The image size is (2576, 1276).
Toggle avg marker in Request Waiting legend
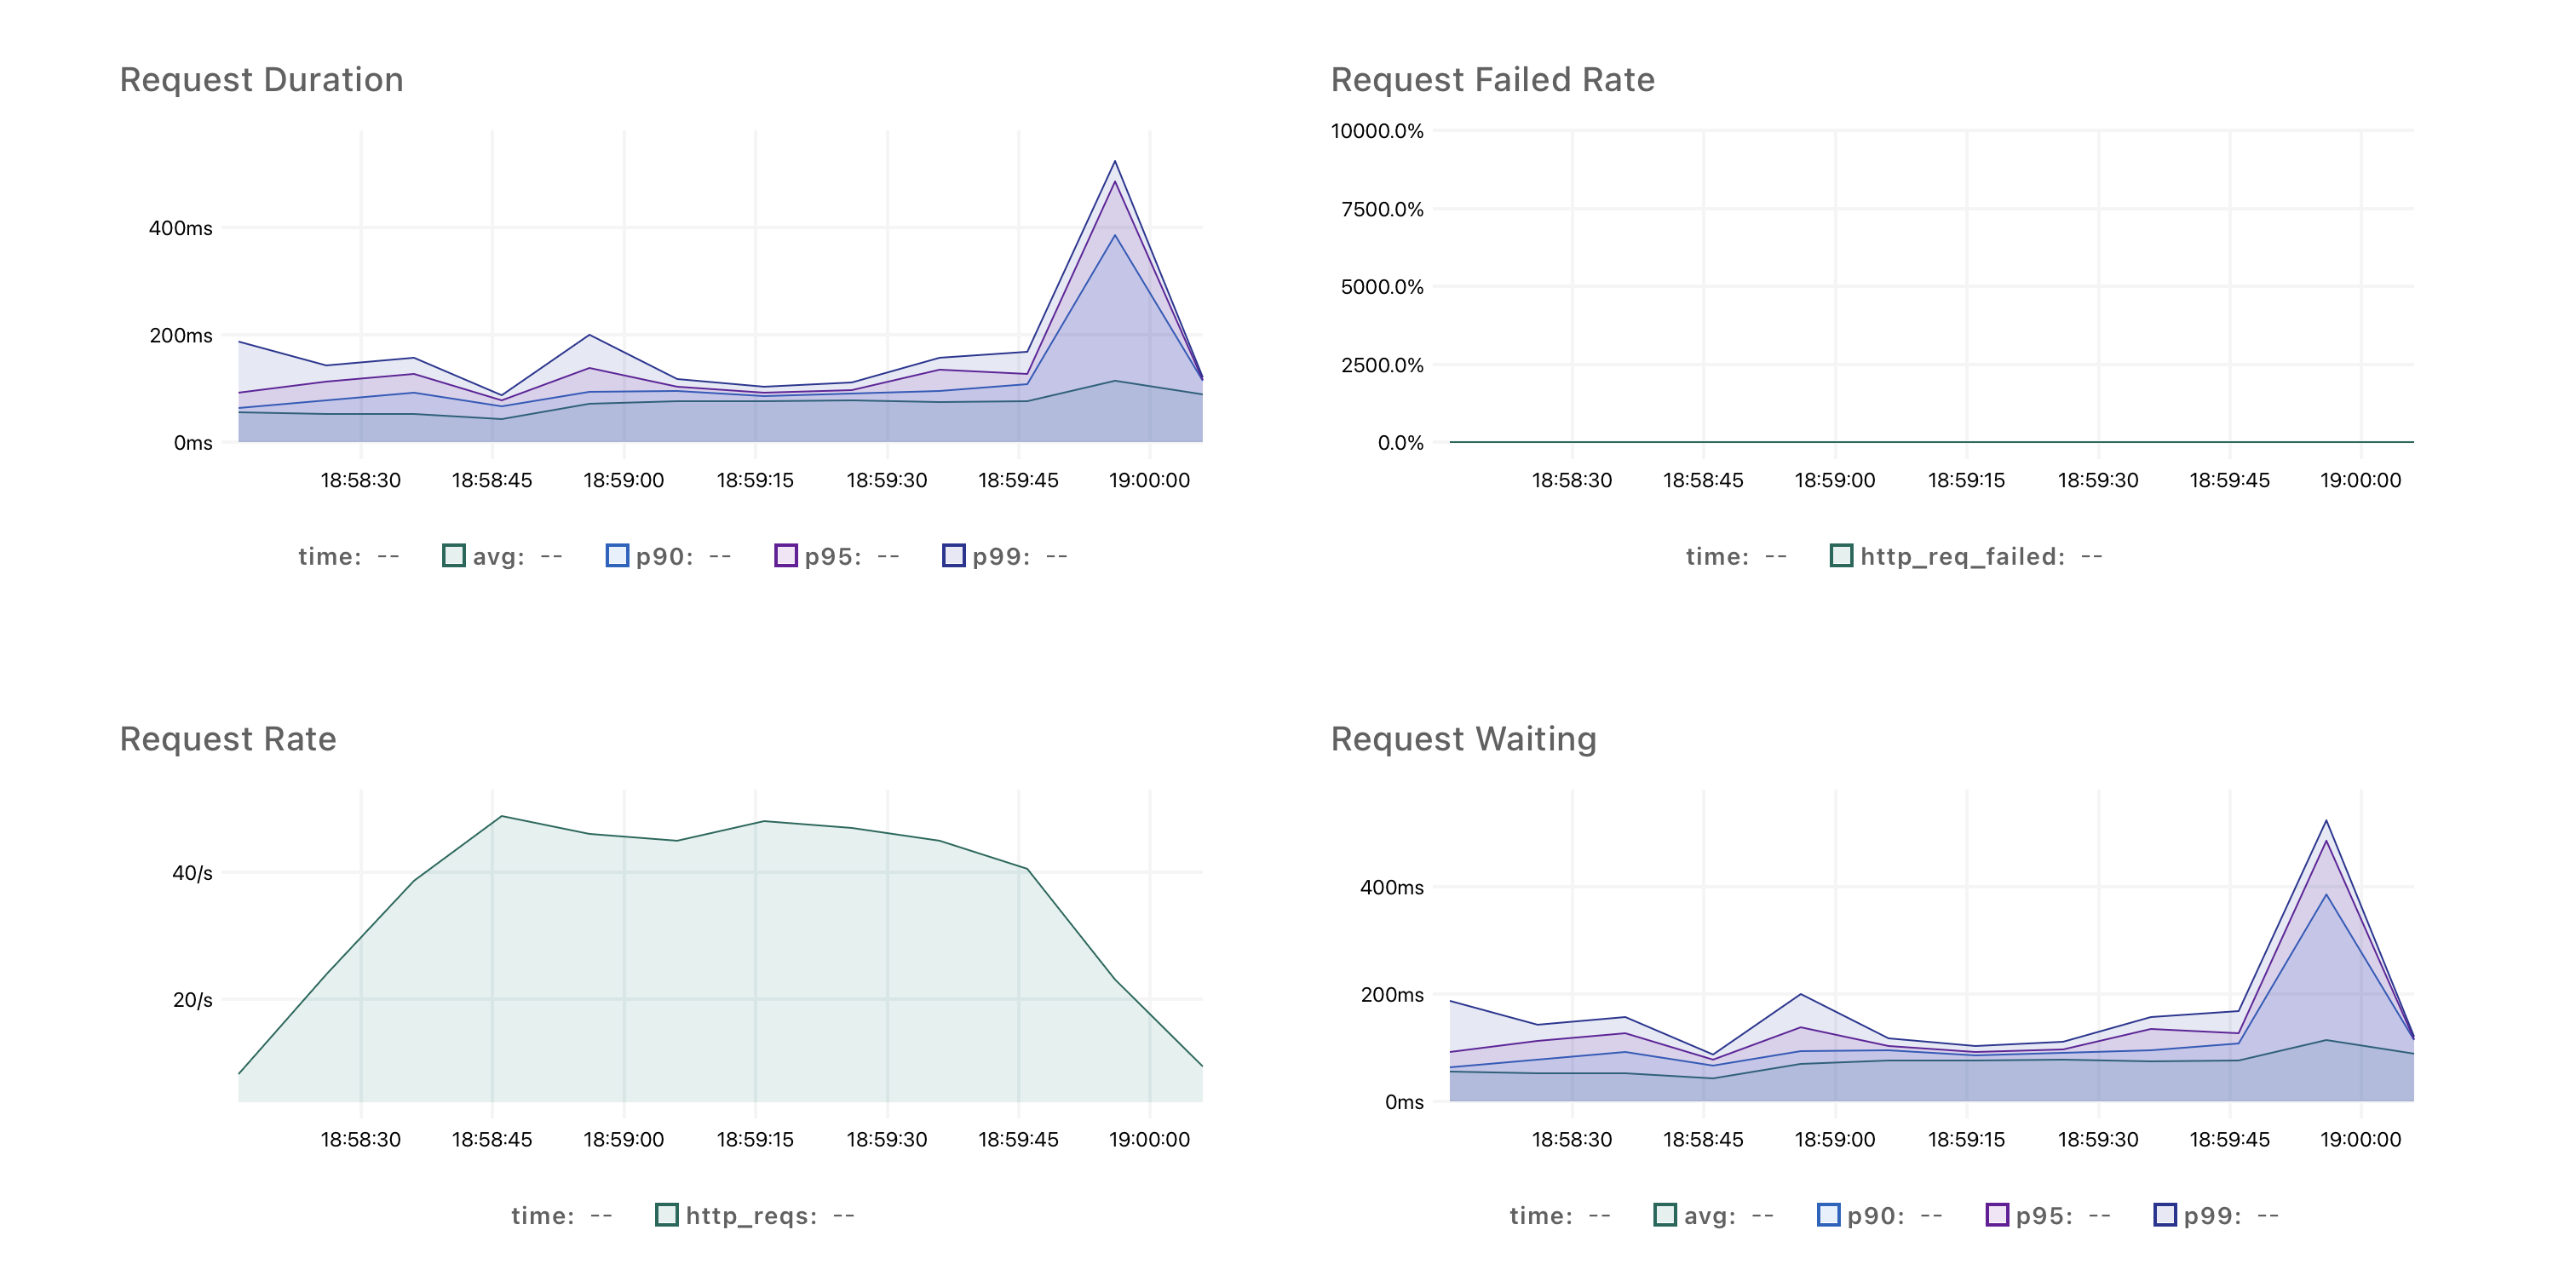tap(1665, 1215)
